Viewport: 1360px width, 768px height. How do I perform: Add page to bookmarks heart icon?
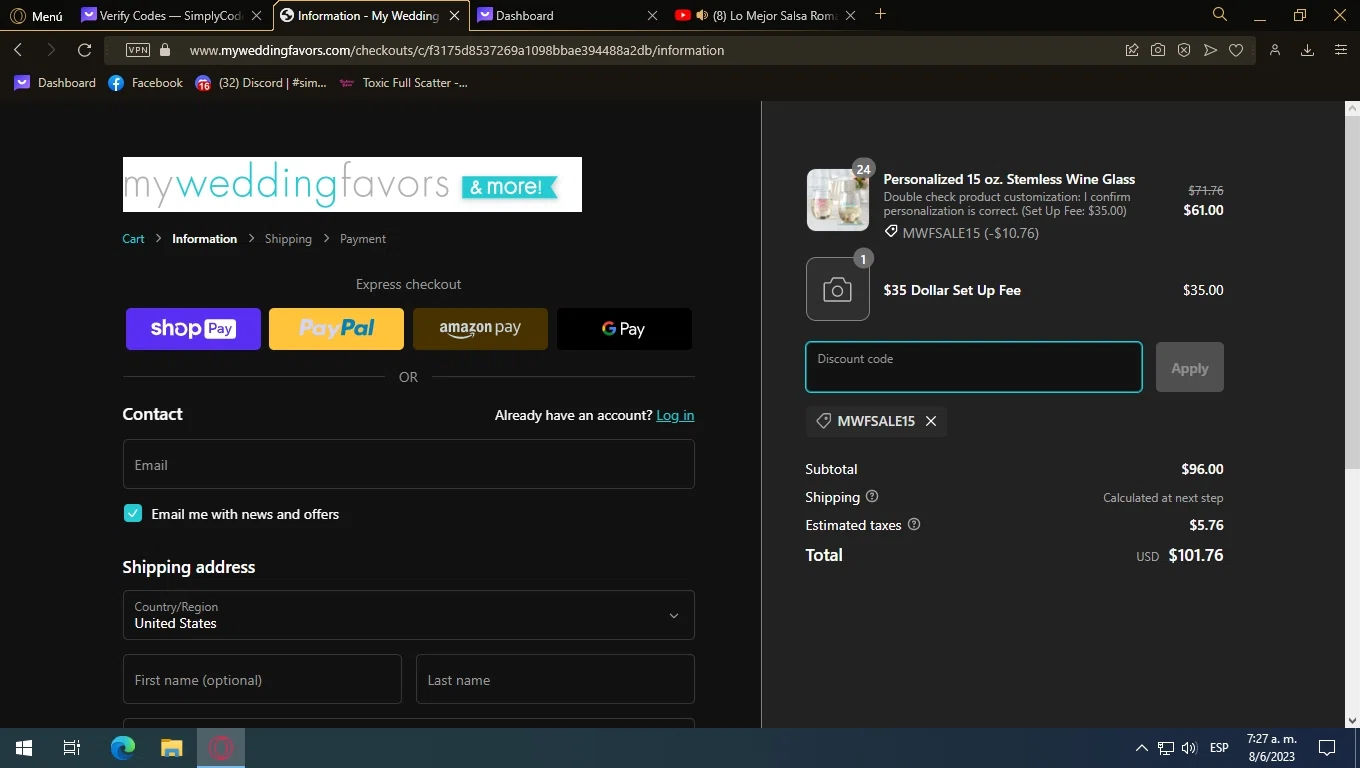tap(1236, 50)
